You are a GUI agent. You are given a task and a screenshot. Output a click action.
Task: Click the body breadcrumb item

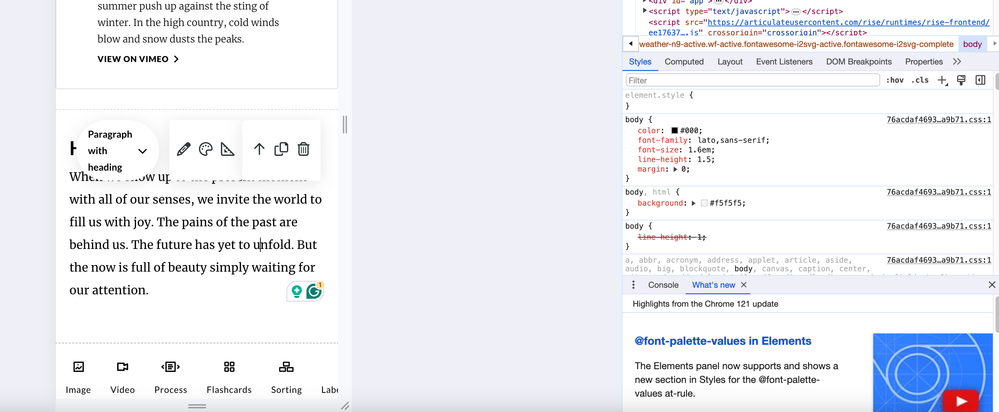click(972, 44)
